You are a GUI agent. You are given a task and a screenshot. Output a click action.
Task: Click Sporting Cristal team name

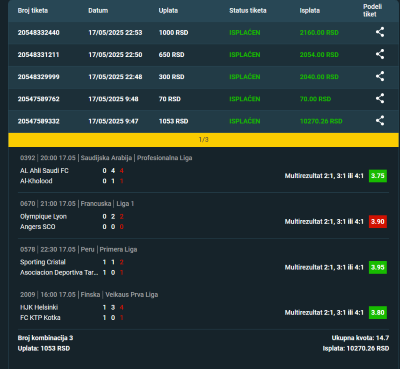[43, 262]
